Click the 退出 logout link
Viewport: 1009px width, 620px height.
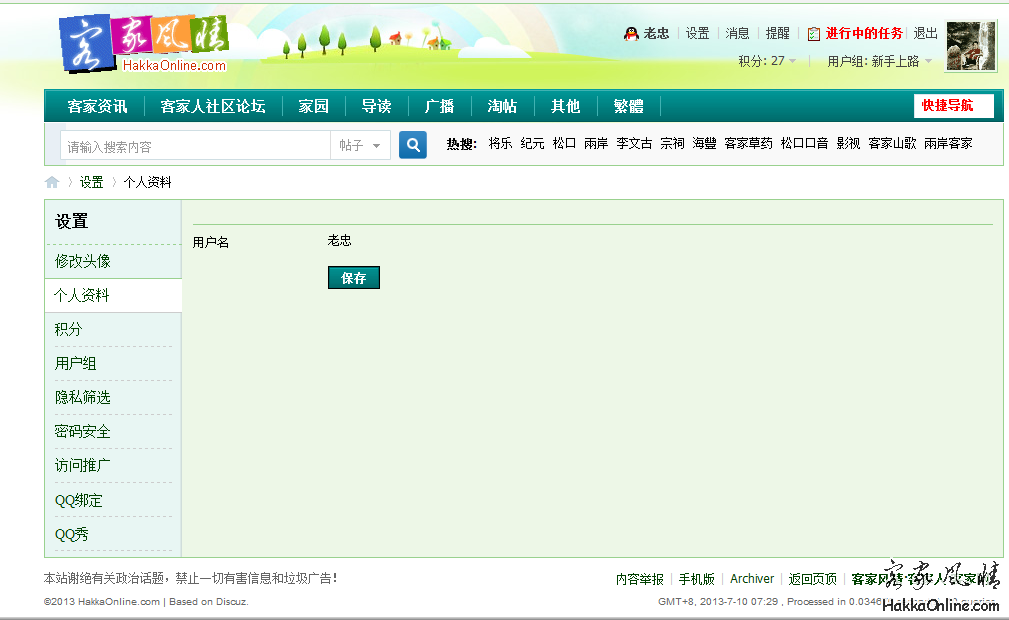pos(925,33)
